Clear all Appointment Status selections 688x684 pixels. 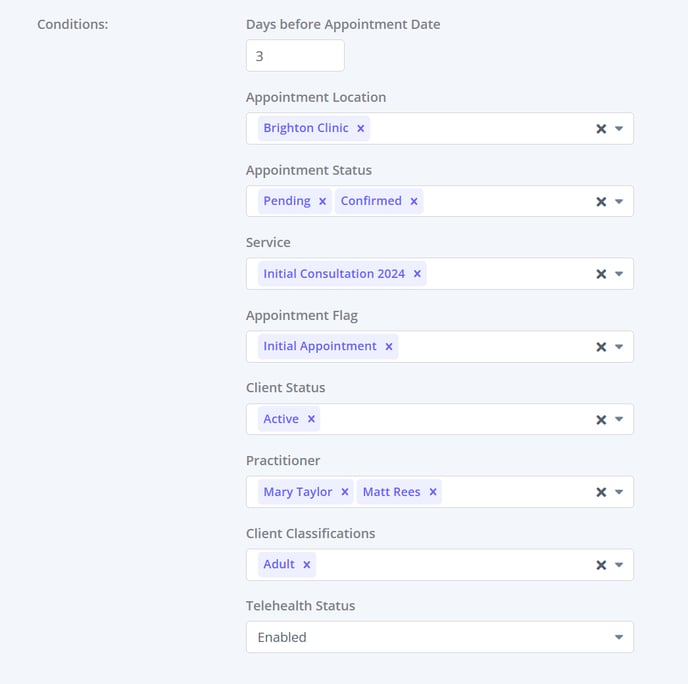[x=601, y=201]
